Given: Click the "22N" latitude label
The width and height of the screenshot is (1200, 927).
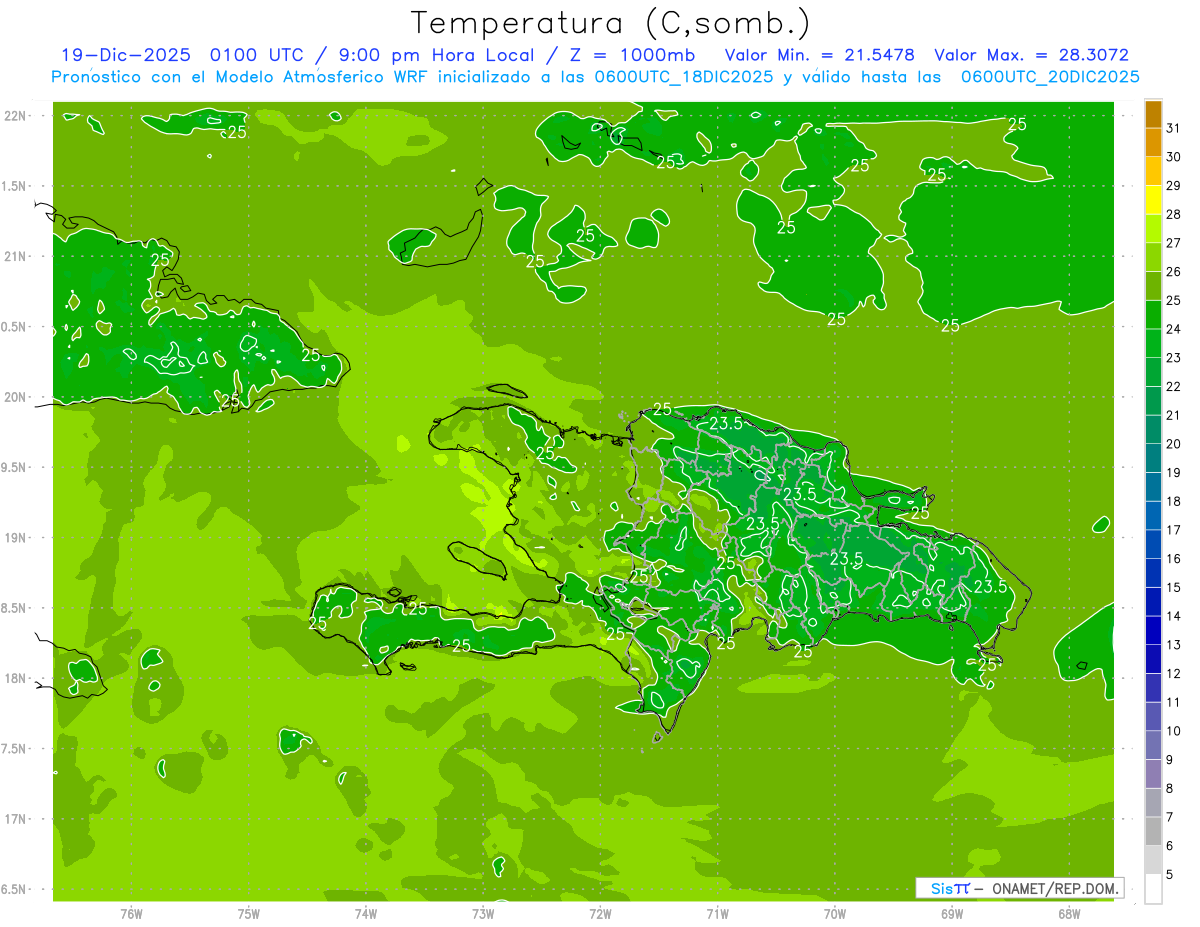Looking at the screenshot, I should pyautogui.click(x=17, y=116).
